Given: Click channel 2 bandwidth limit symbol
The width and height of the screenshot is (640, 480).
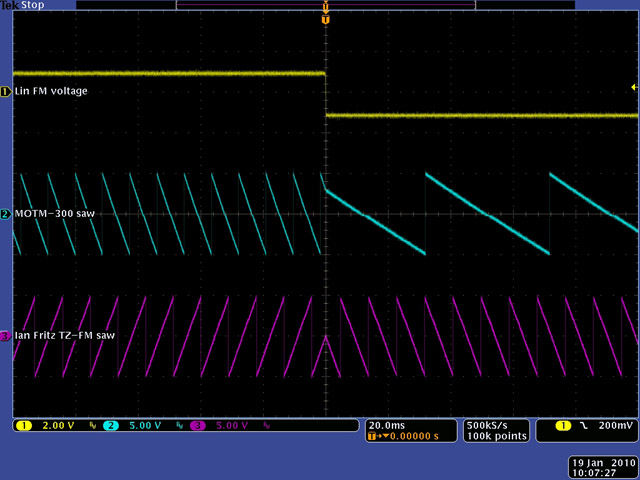Looking at the screenshot, I should [x=180, y=426].
